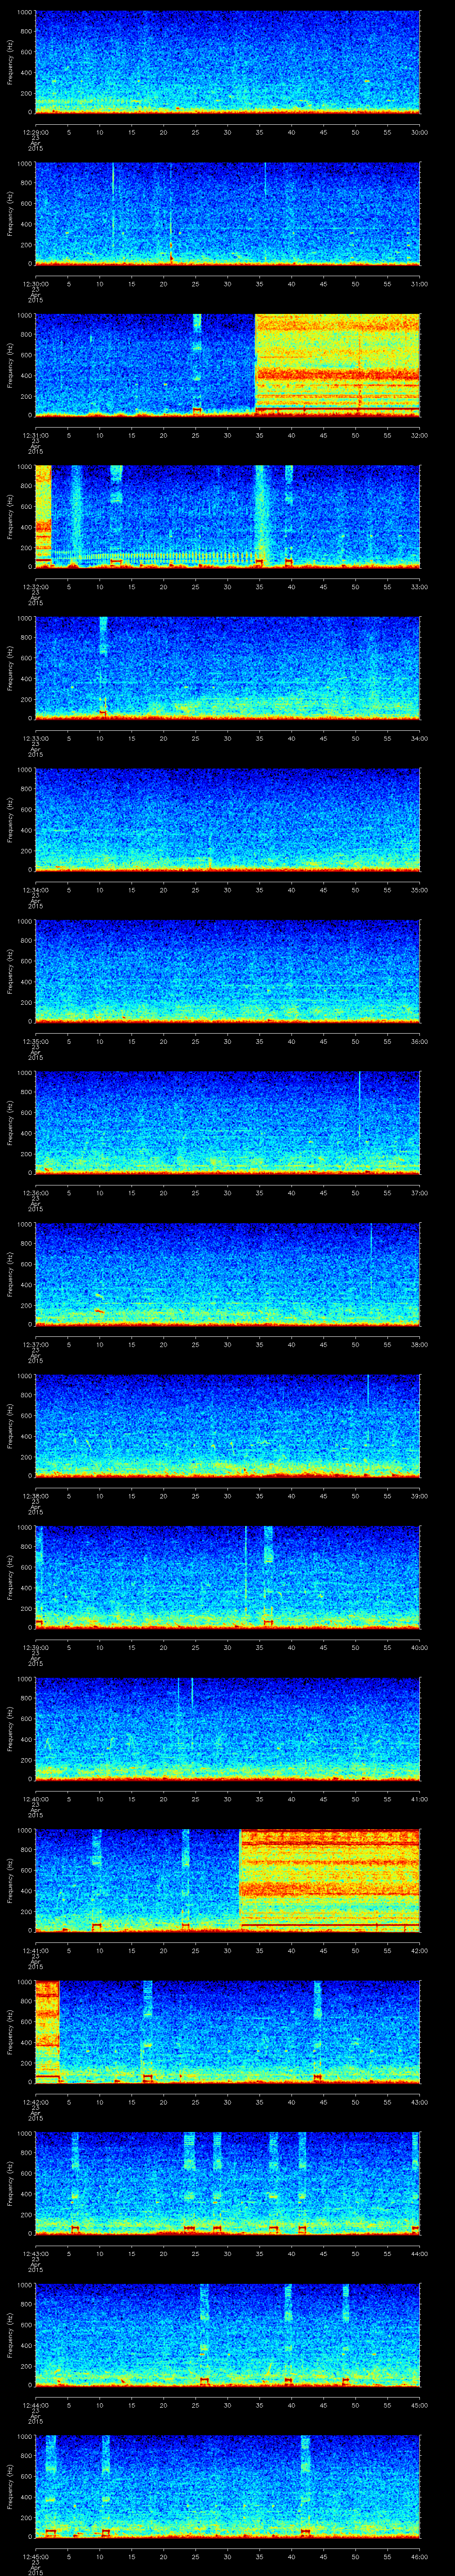
Task: Click Frequency (Hz) axis label of 12:29:00 panel
Action: (10, 62)
